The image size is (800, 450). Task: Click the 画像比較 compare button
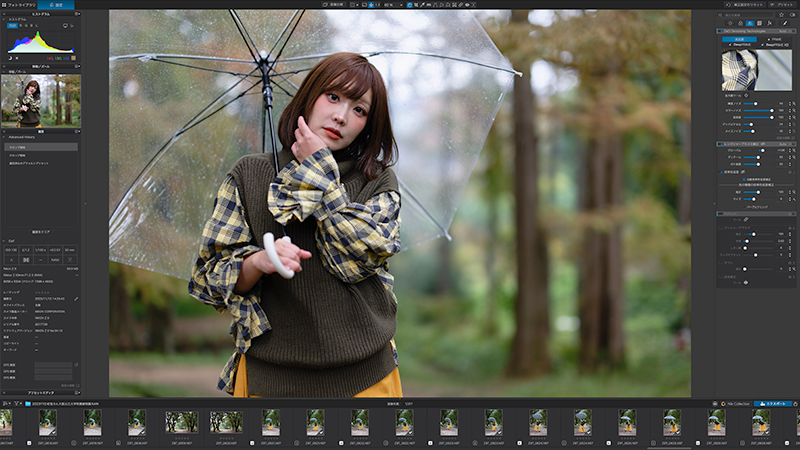(x=333, y=5)
